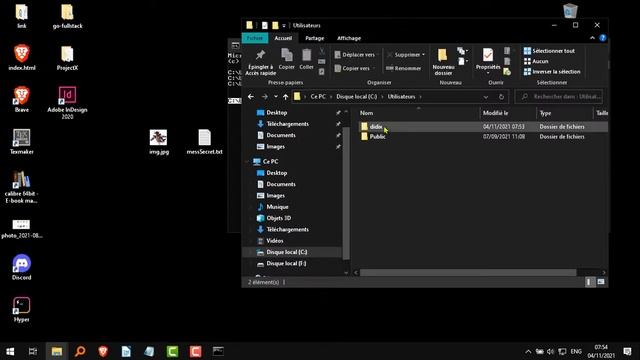Click Utilisateurs breadcrumb segment
This screenshot has width=640, height=360.
point(401,97)
